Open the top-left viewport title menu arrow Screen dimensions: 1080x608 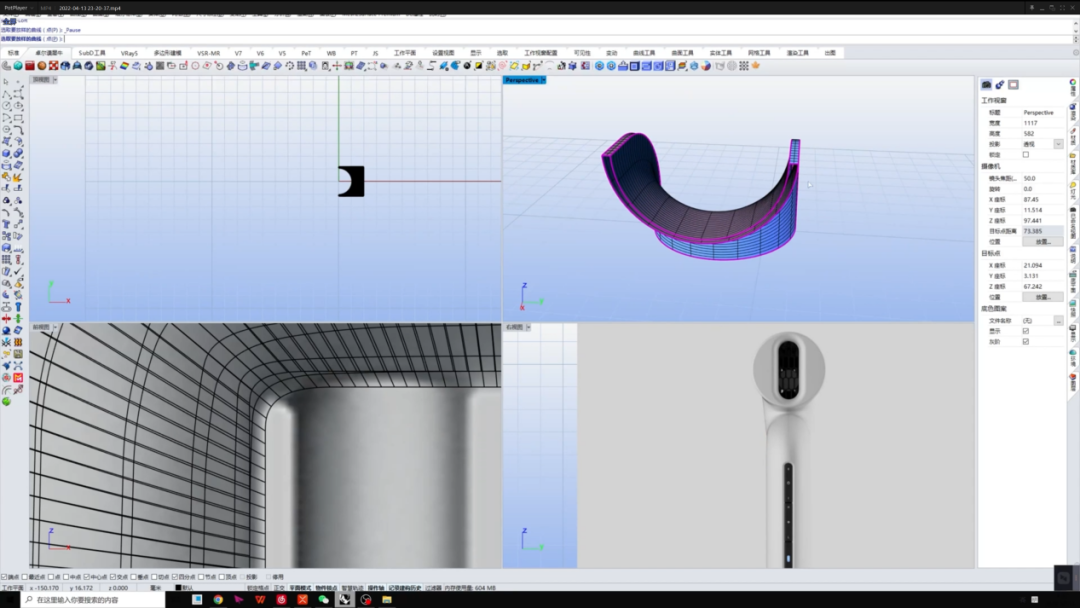(x=54, y=81)
